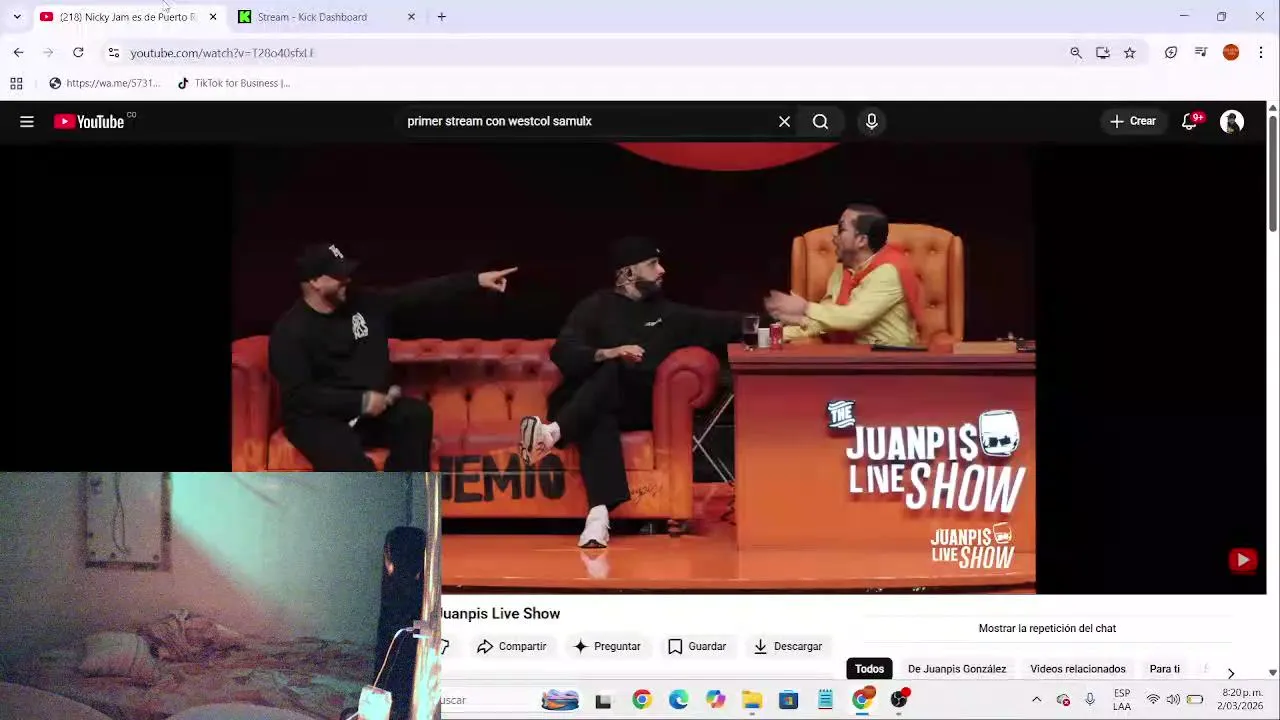This screenshot has height=720, width=1280.
Task: Start voice search with the microphone
Action: [871, 122]
